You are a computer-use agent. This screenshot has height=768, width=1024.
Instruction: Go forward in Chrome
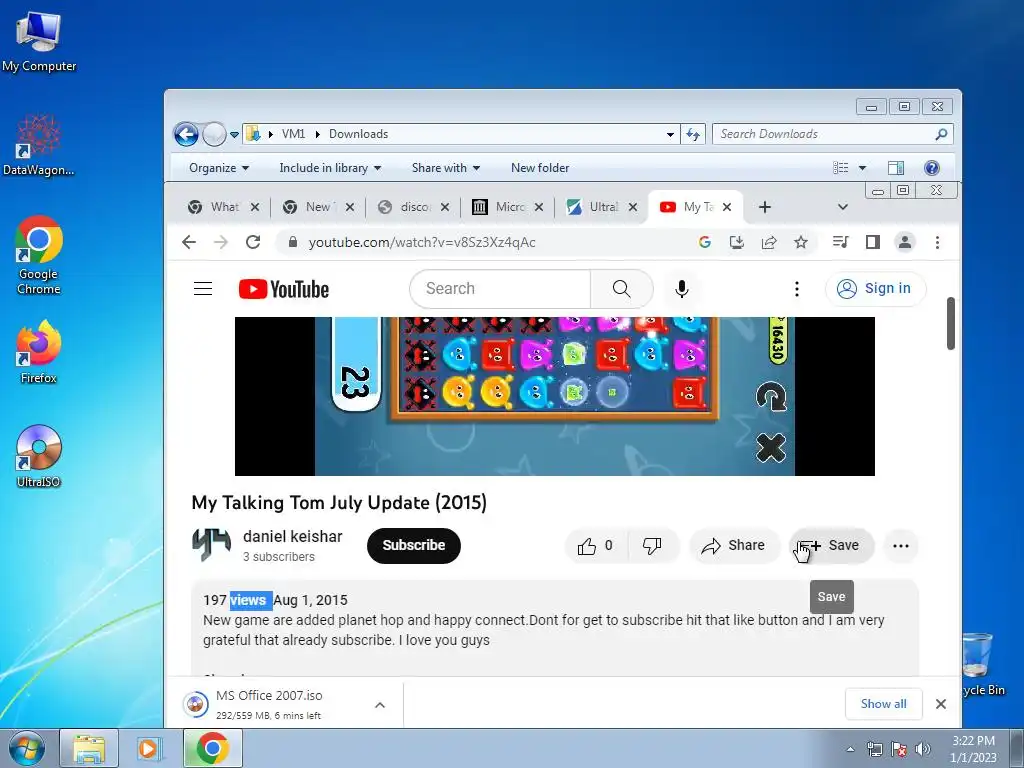coord(221,242)
